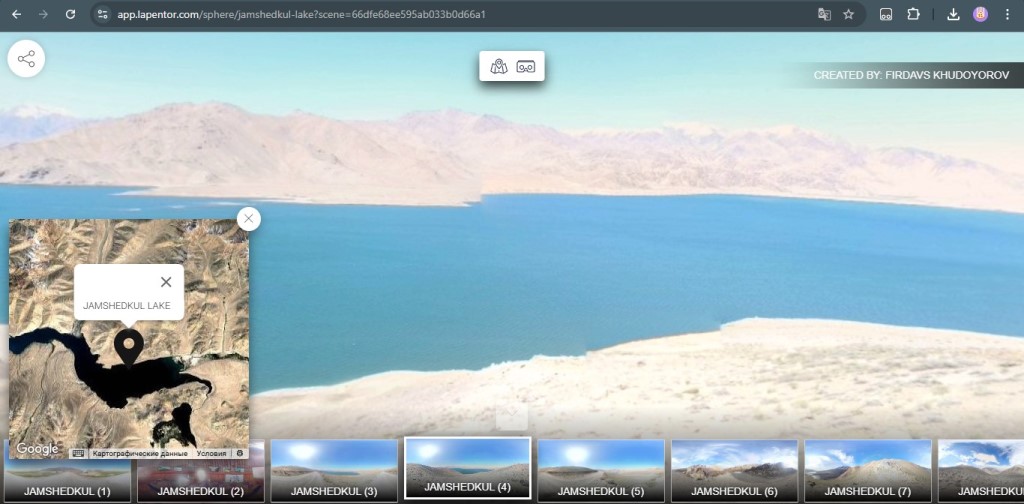The width and height of the screenshot is (1024, 504).
Task: Enable VR headset mode
Action: (x=526, y=67)
